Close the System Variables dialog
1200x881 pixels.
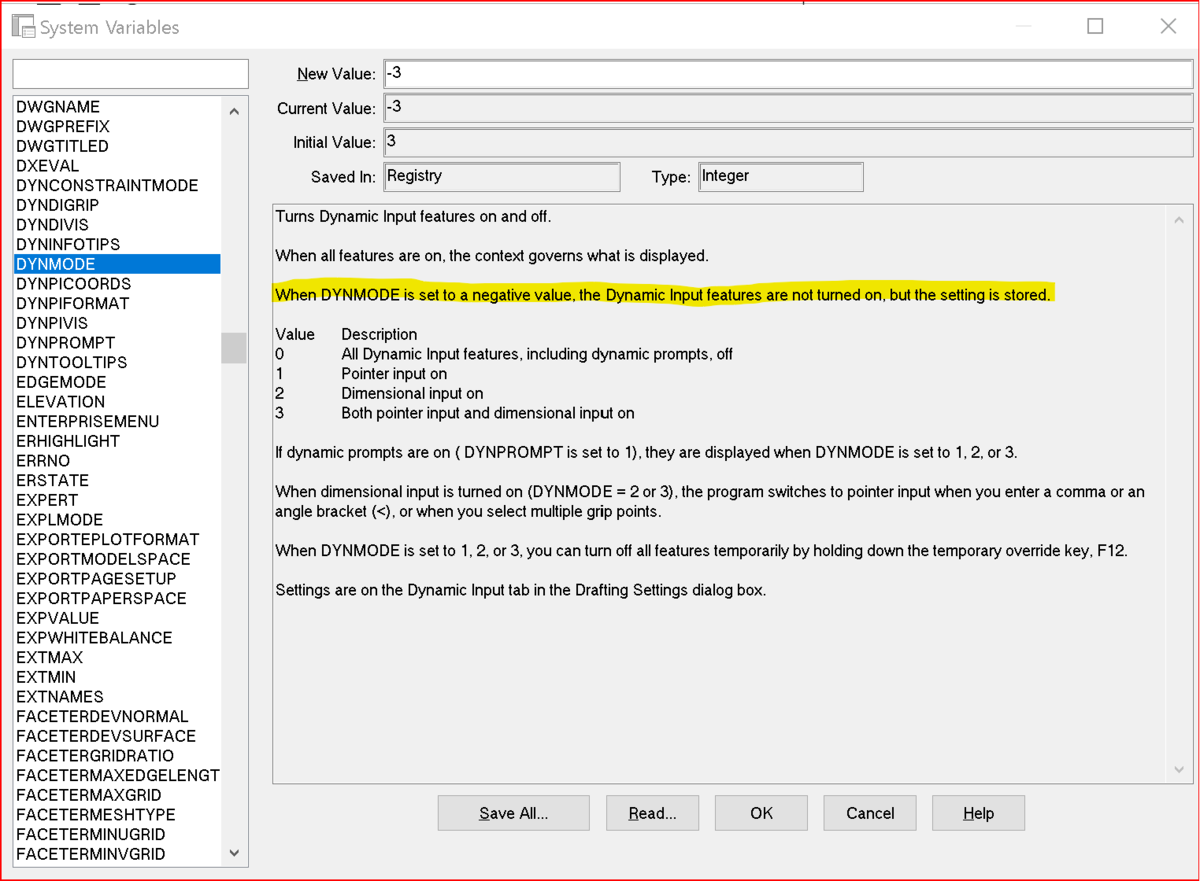(x=1168, y=27)
